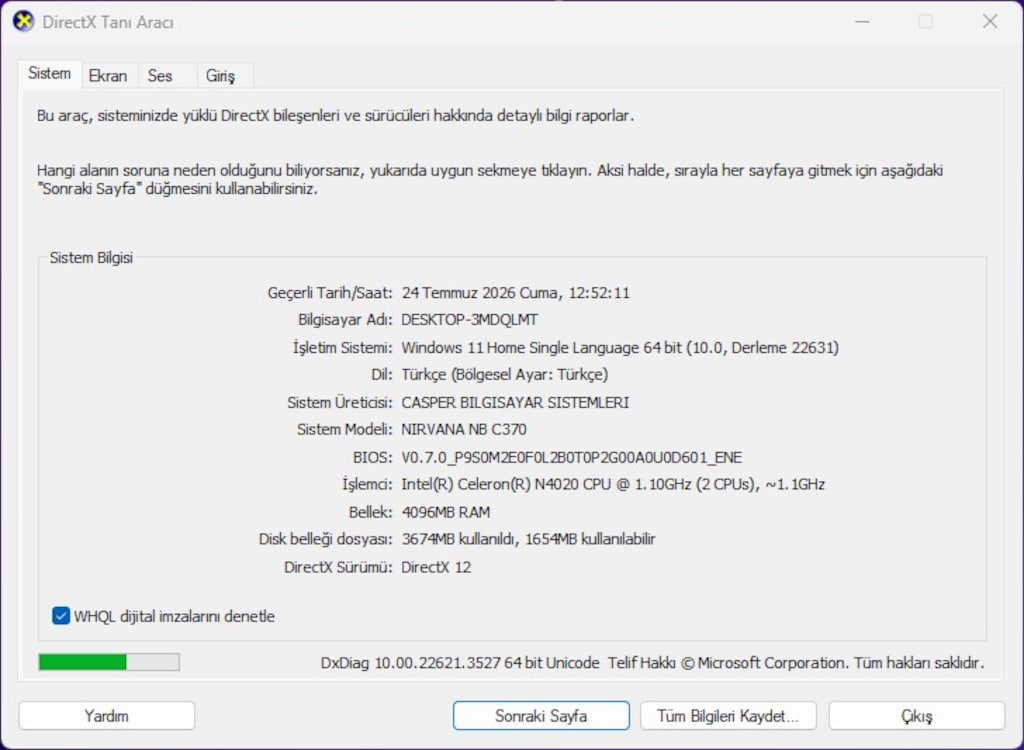Screen dimensions: 1024x750
Task: Select the Sistem tab
Action: tap(50, 74)
